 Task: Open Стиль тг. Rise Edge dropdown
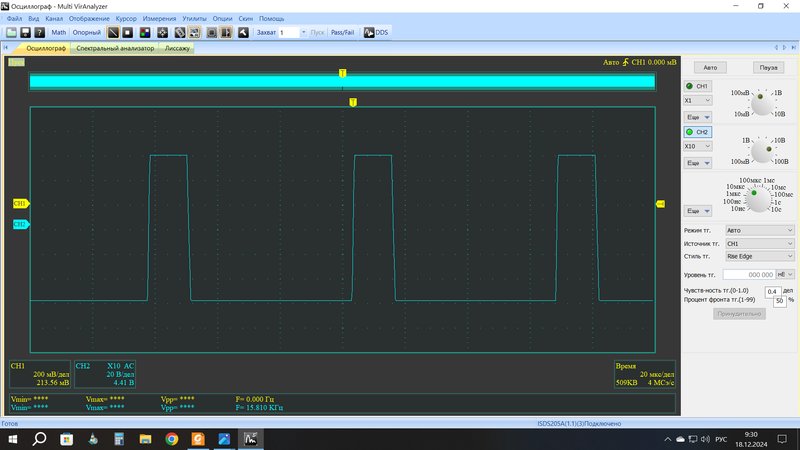point(759,257)
